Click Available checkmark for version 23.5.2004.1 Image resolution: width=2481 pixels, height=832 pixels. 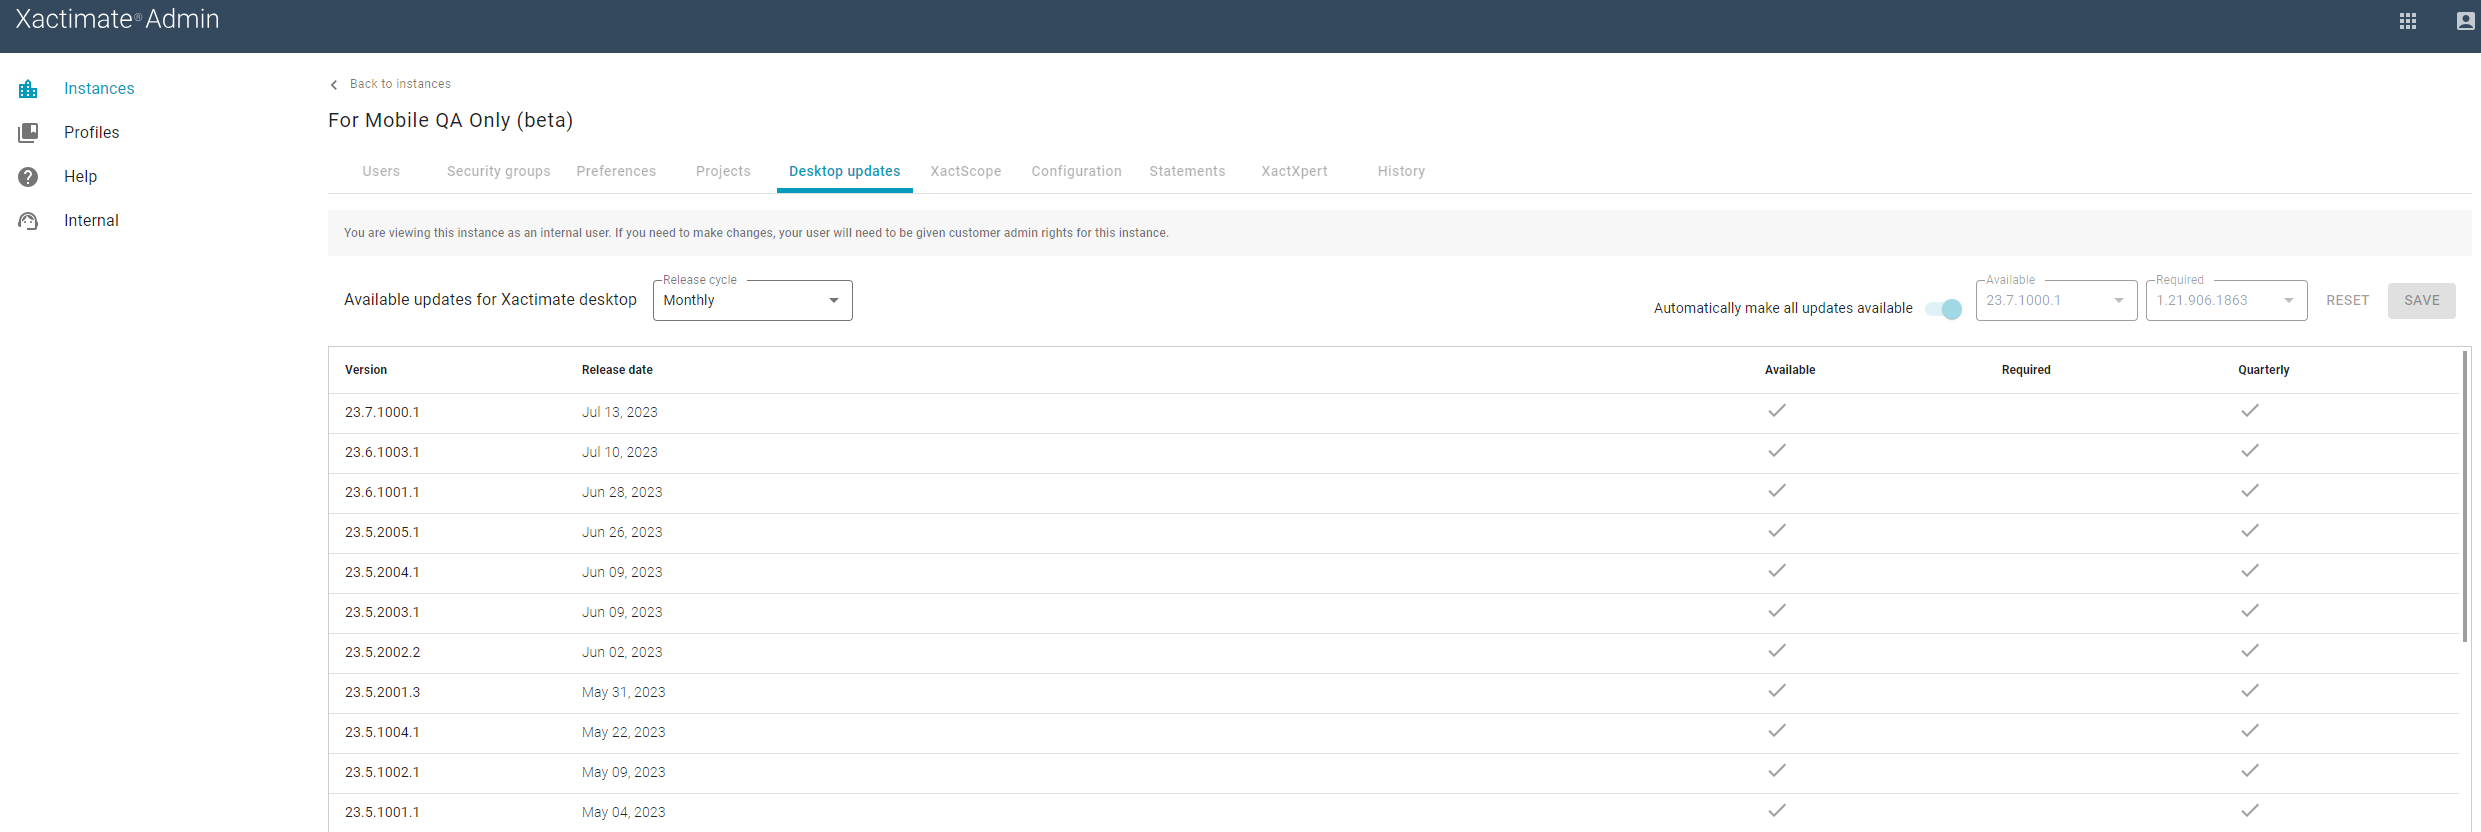1777,571
